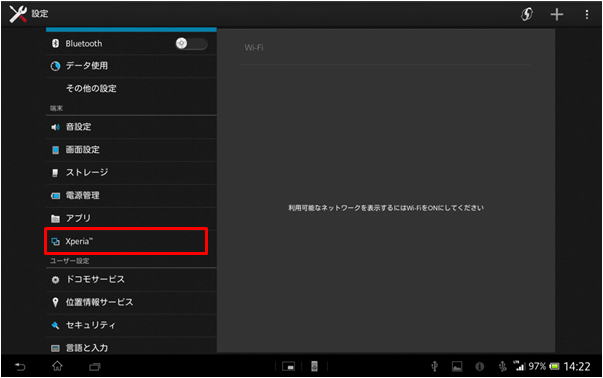Click the folder icon beside アプリ

point(55,219)
